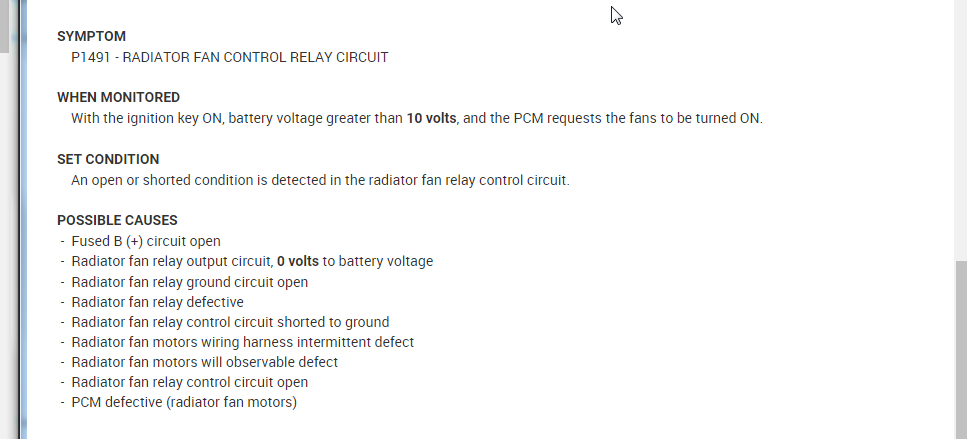The image size is (967, 439).
Task: Click 'Radiator fan relay ground circuit open'
Action: pos(189,282)
